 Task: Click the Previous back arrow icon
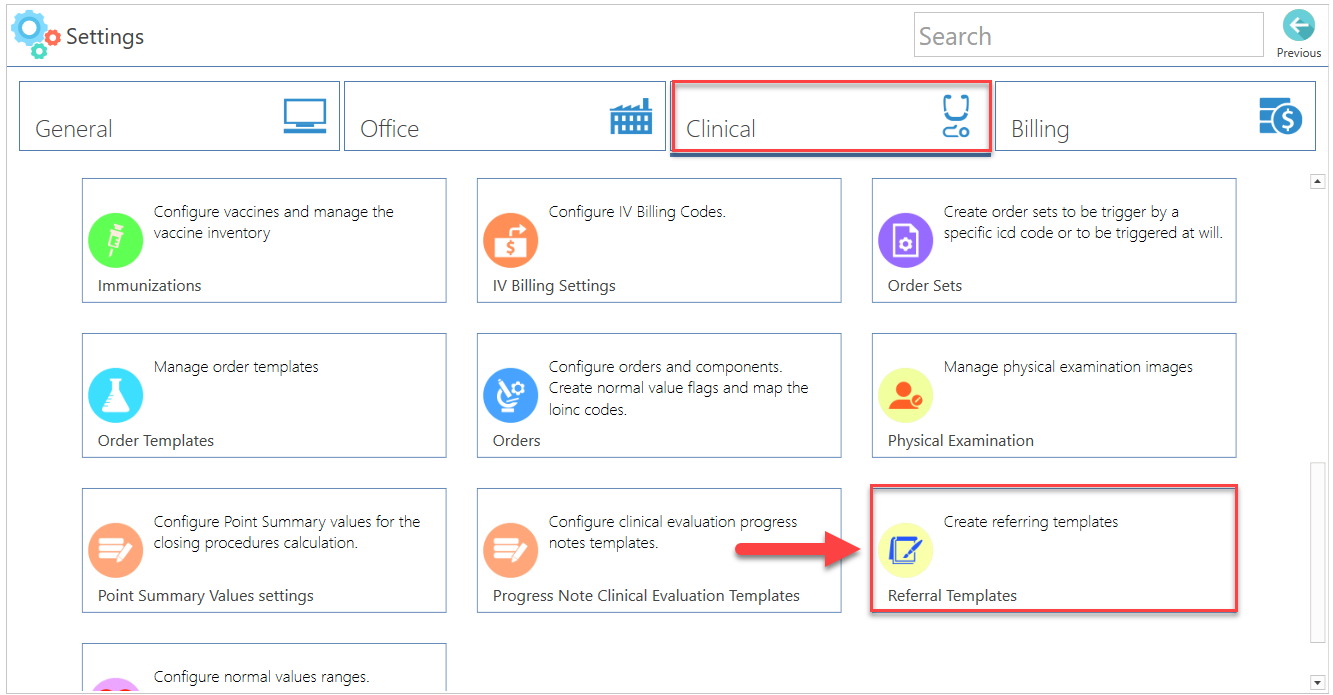(1298, 27)
